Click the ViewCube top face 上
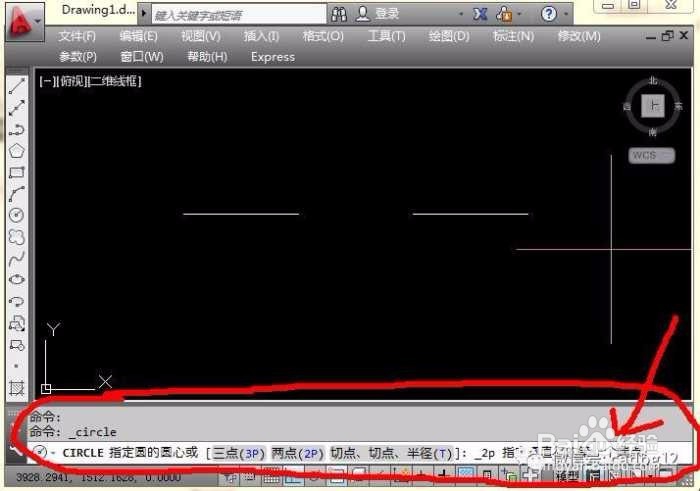 pyautogui.click(x=653, y=106)
